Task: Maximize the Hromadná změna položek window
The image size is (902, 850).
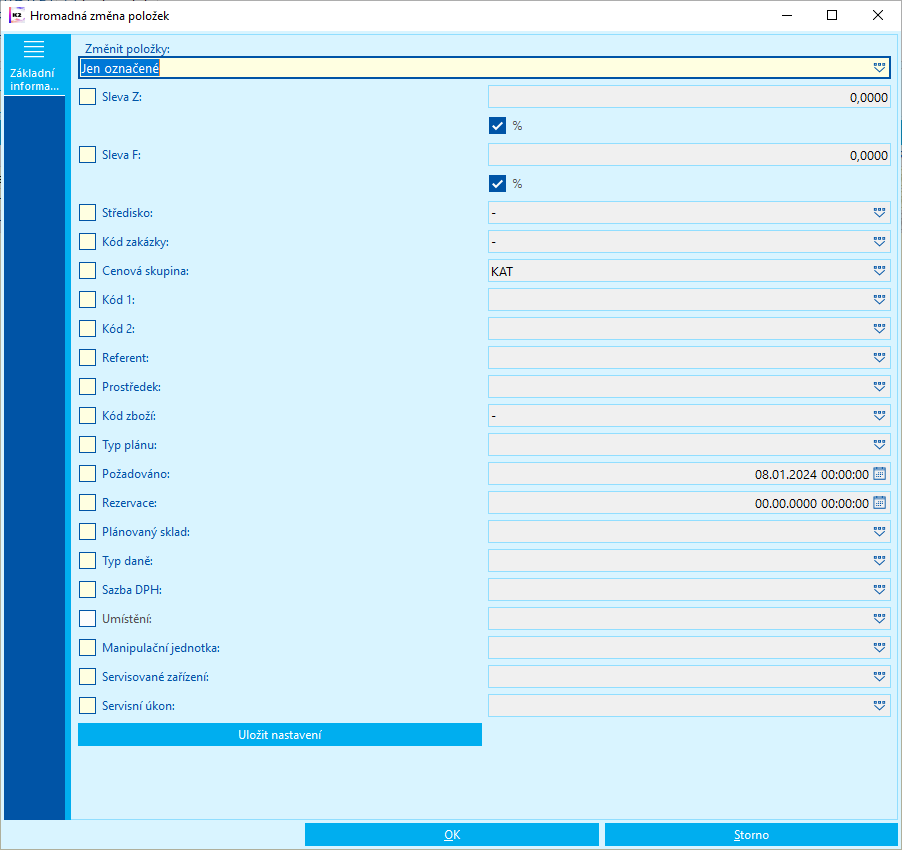Action: (x=832, y=16)
